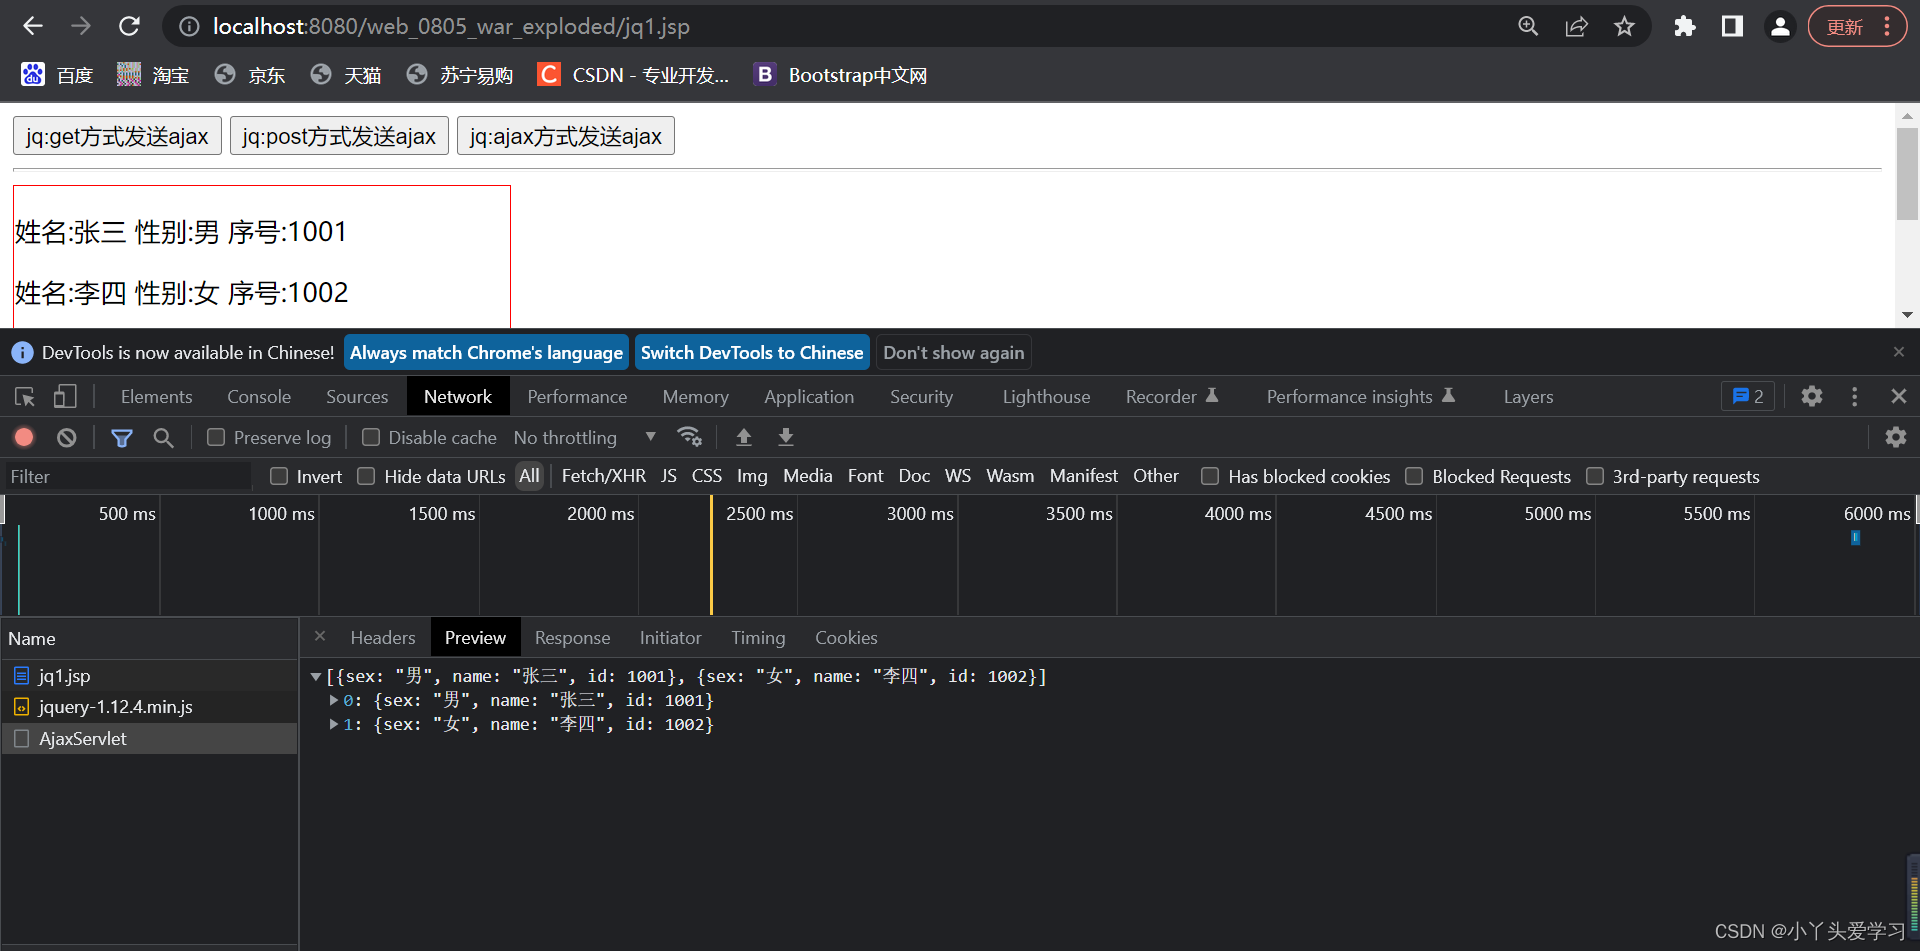
Task: Go back to the previous page
Action: [x=33, y=26]
